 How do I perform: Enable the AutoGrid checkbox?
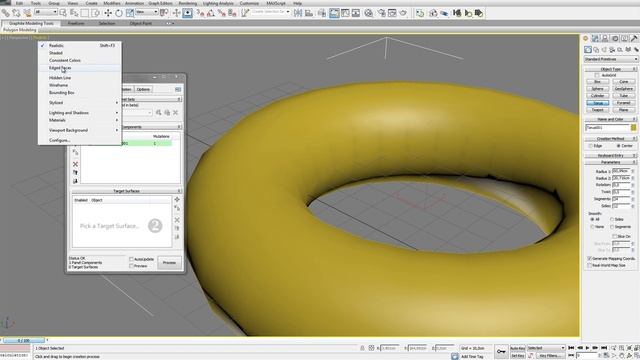click(x=597, y=76)
